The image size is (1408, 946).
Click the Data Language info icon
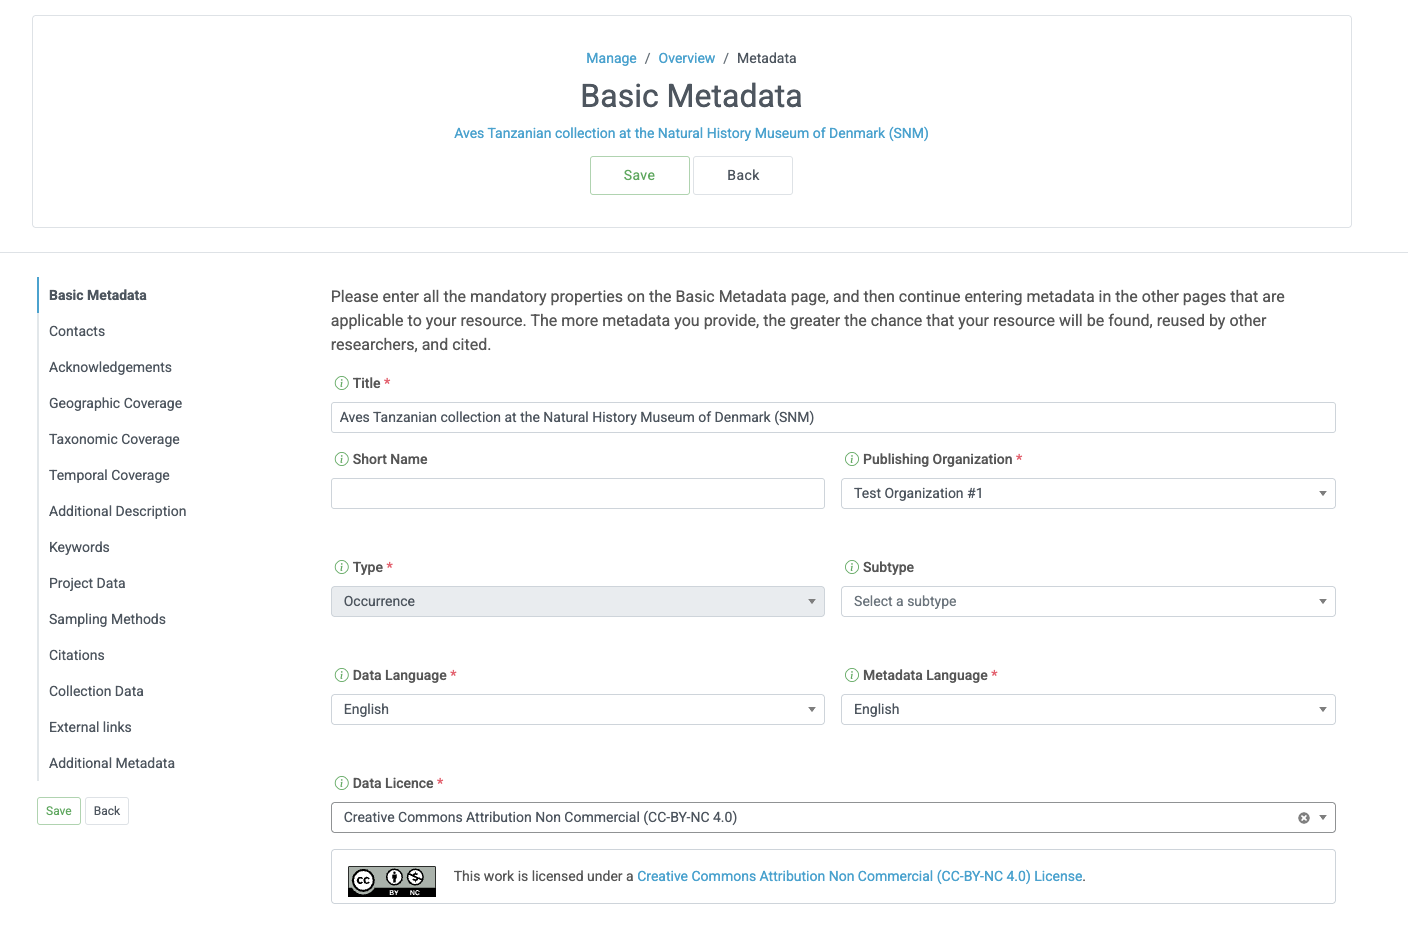coord(340,675)
